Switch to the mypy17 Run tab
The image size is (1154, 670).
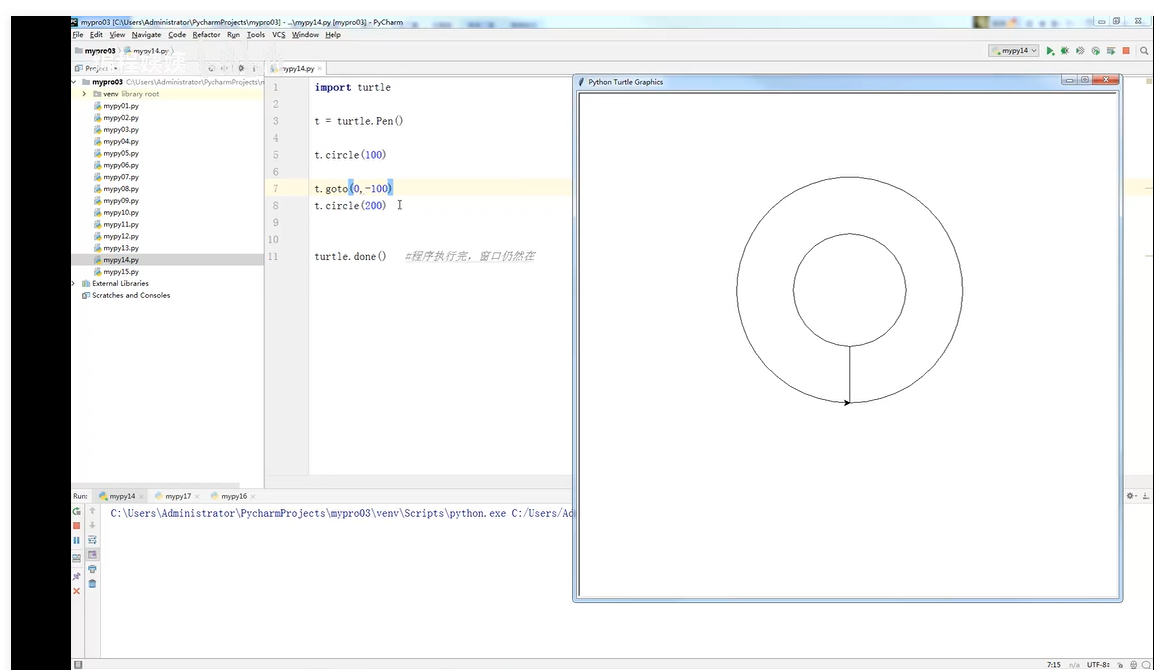pos(178,496)
